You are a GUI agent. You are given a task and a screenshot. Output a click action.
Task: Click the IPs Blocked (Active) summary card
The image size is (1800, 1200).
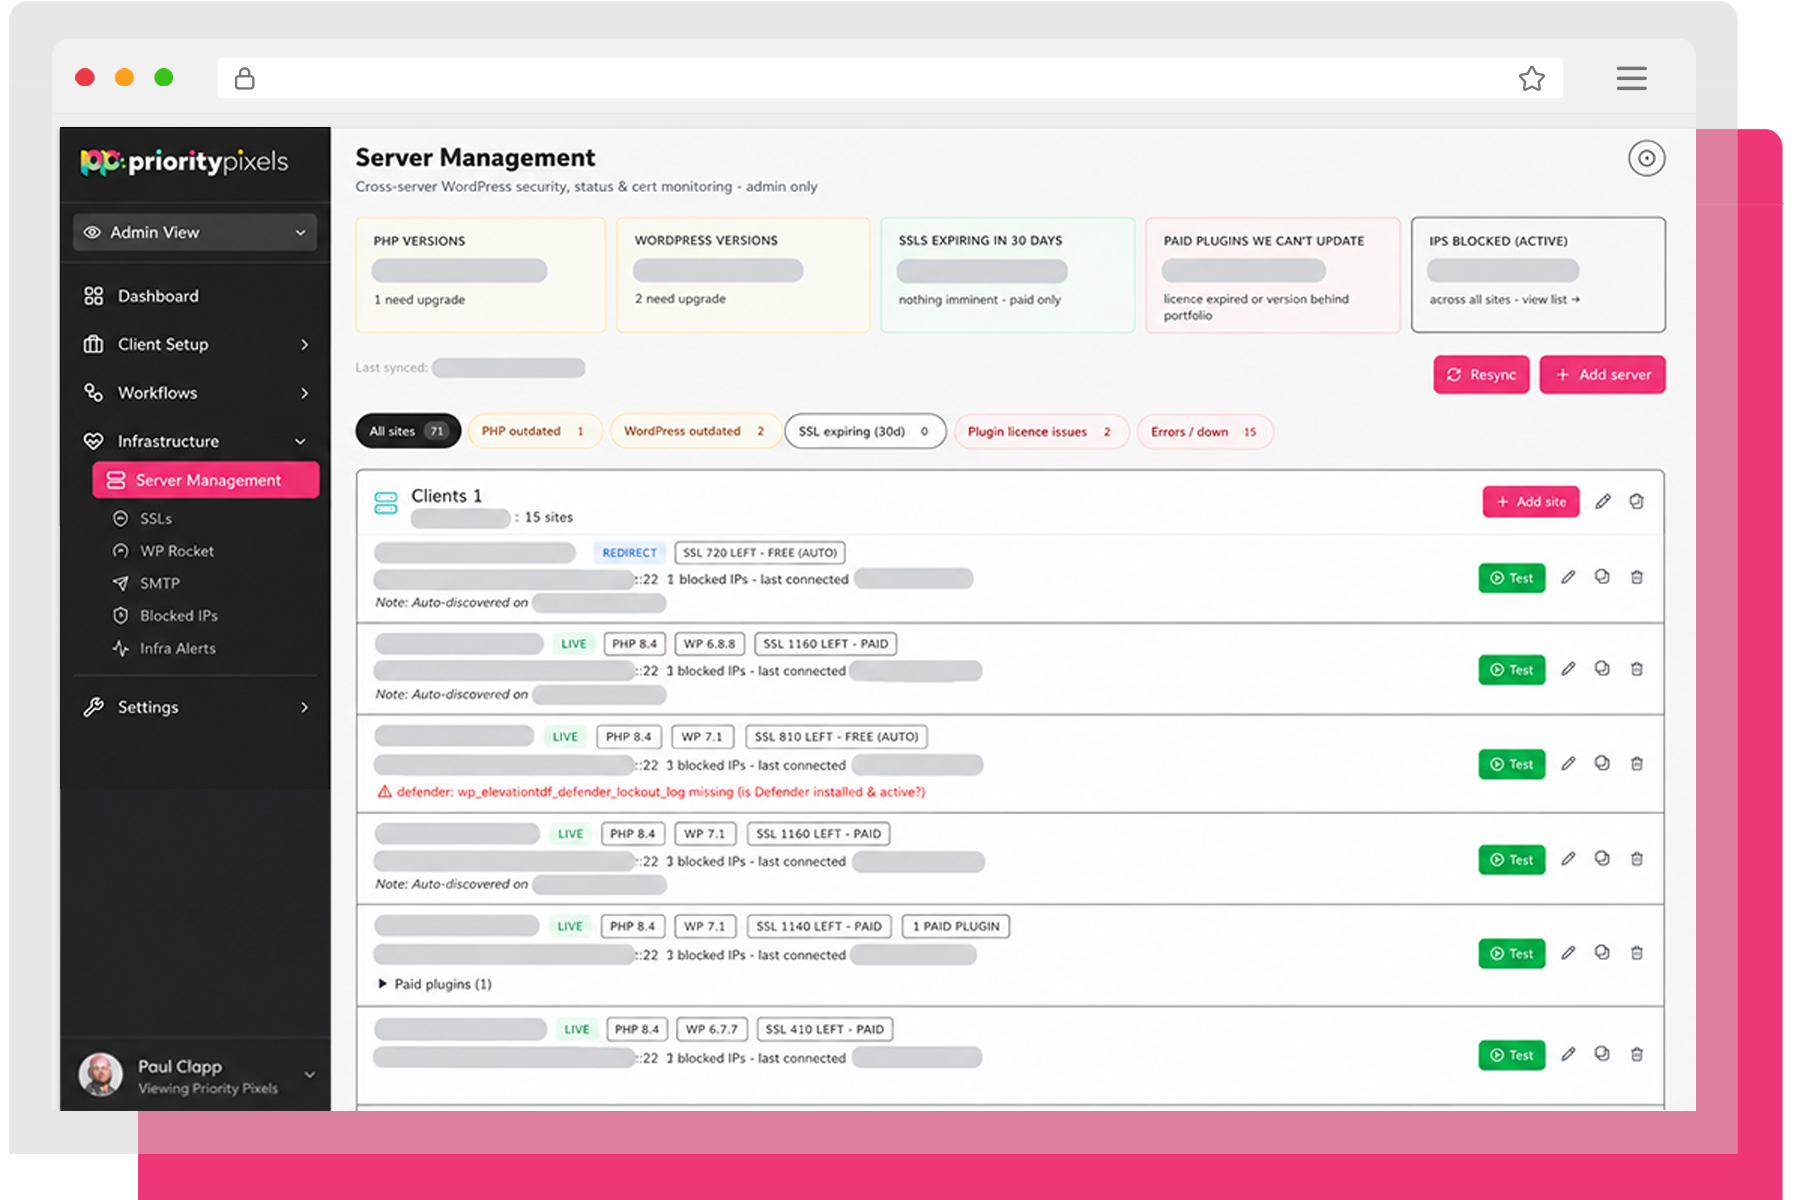(x=1538, y=275)
